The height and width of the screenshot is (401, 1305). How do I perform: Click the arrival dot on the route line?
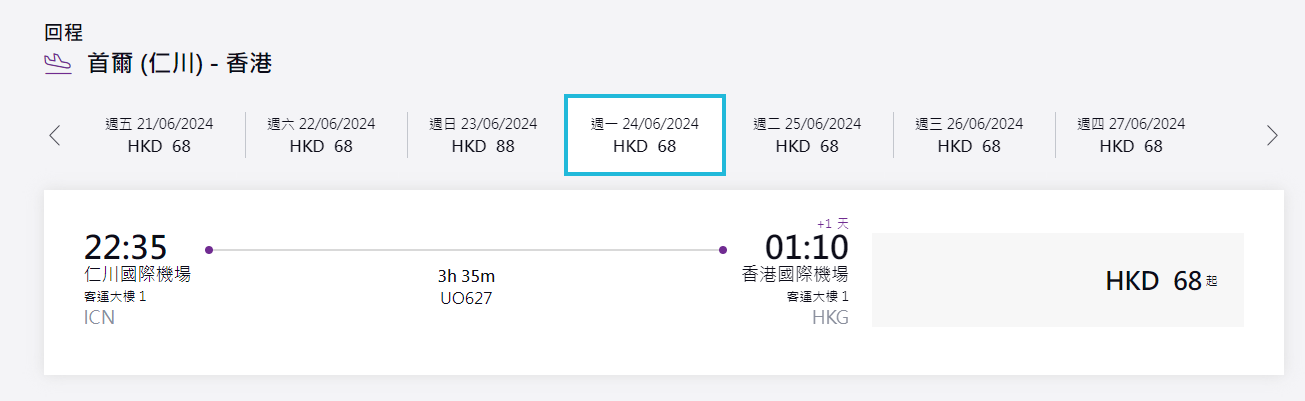point(722,249)
